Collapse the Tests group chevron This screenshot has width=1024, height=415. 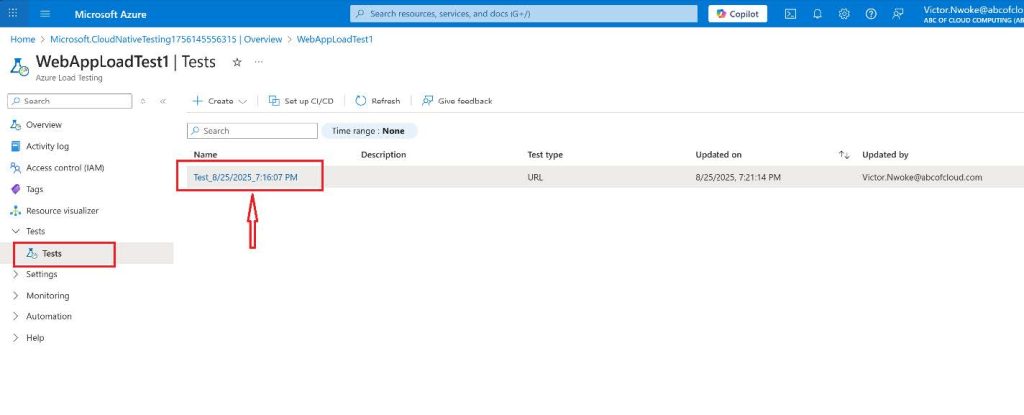pos(16,231)
